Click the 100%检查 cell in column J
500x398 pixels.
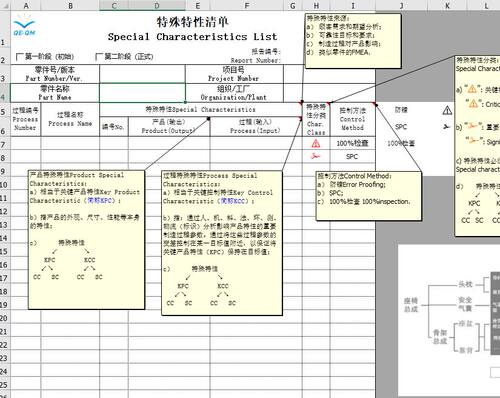(x=401, y=144)
